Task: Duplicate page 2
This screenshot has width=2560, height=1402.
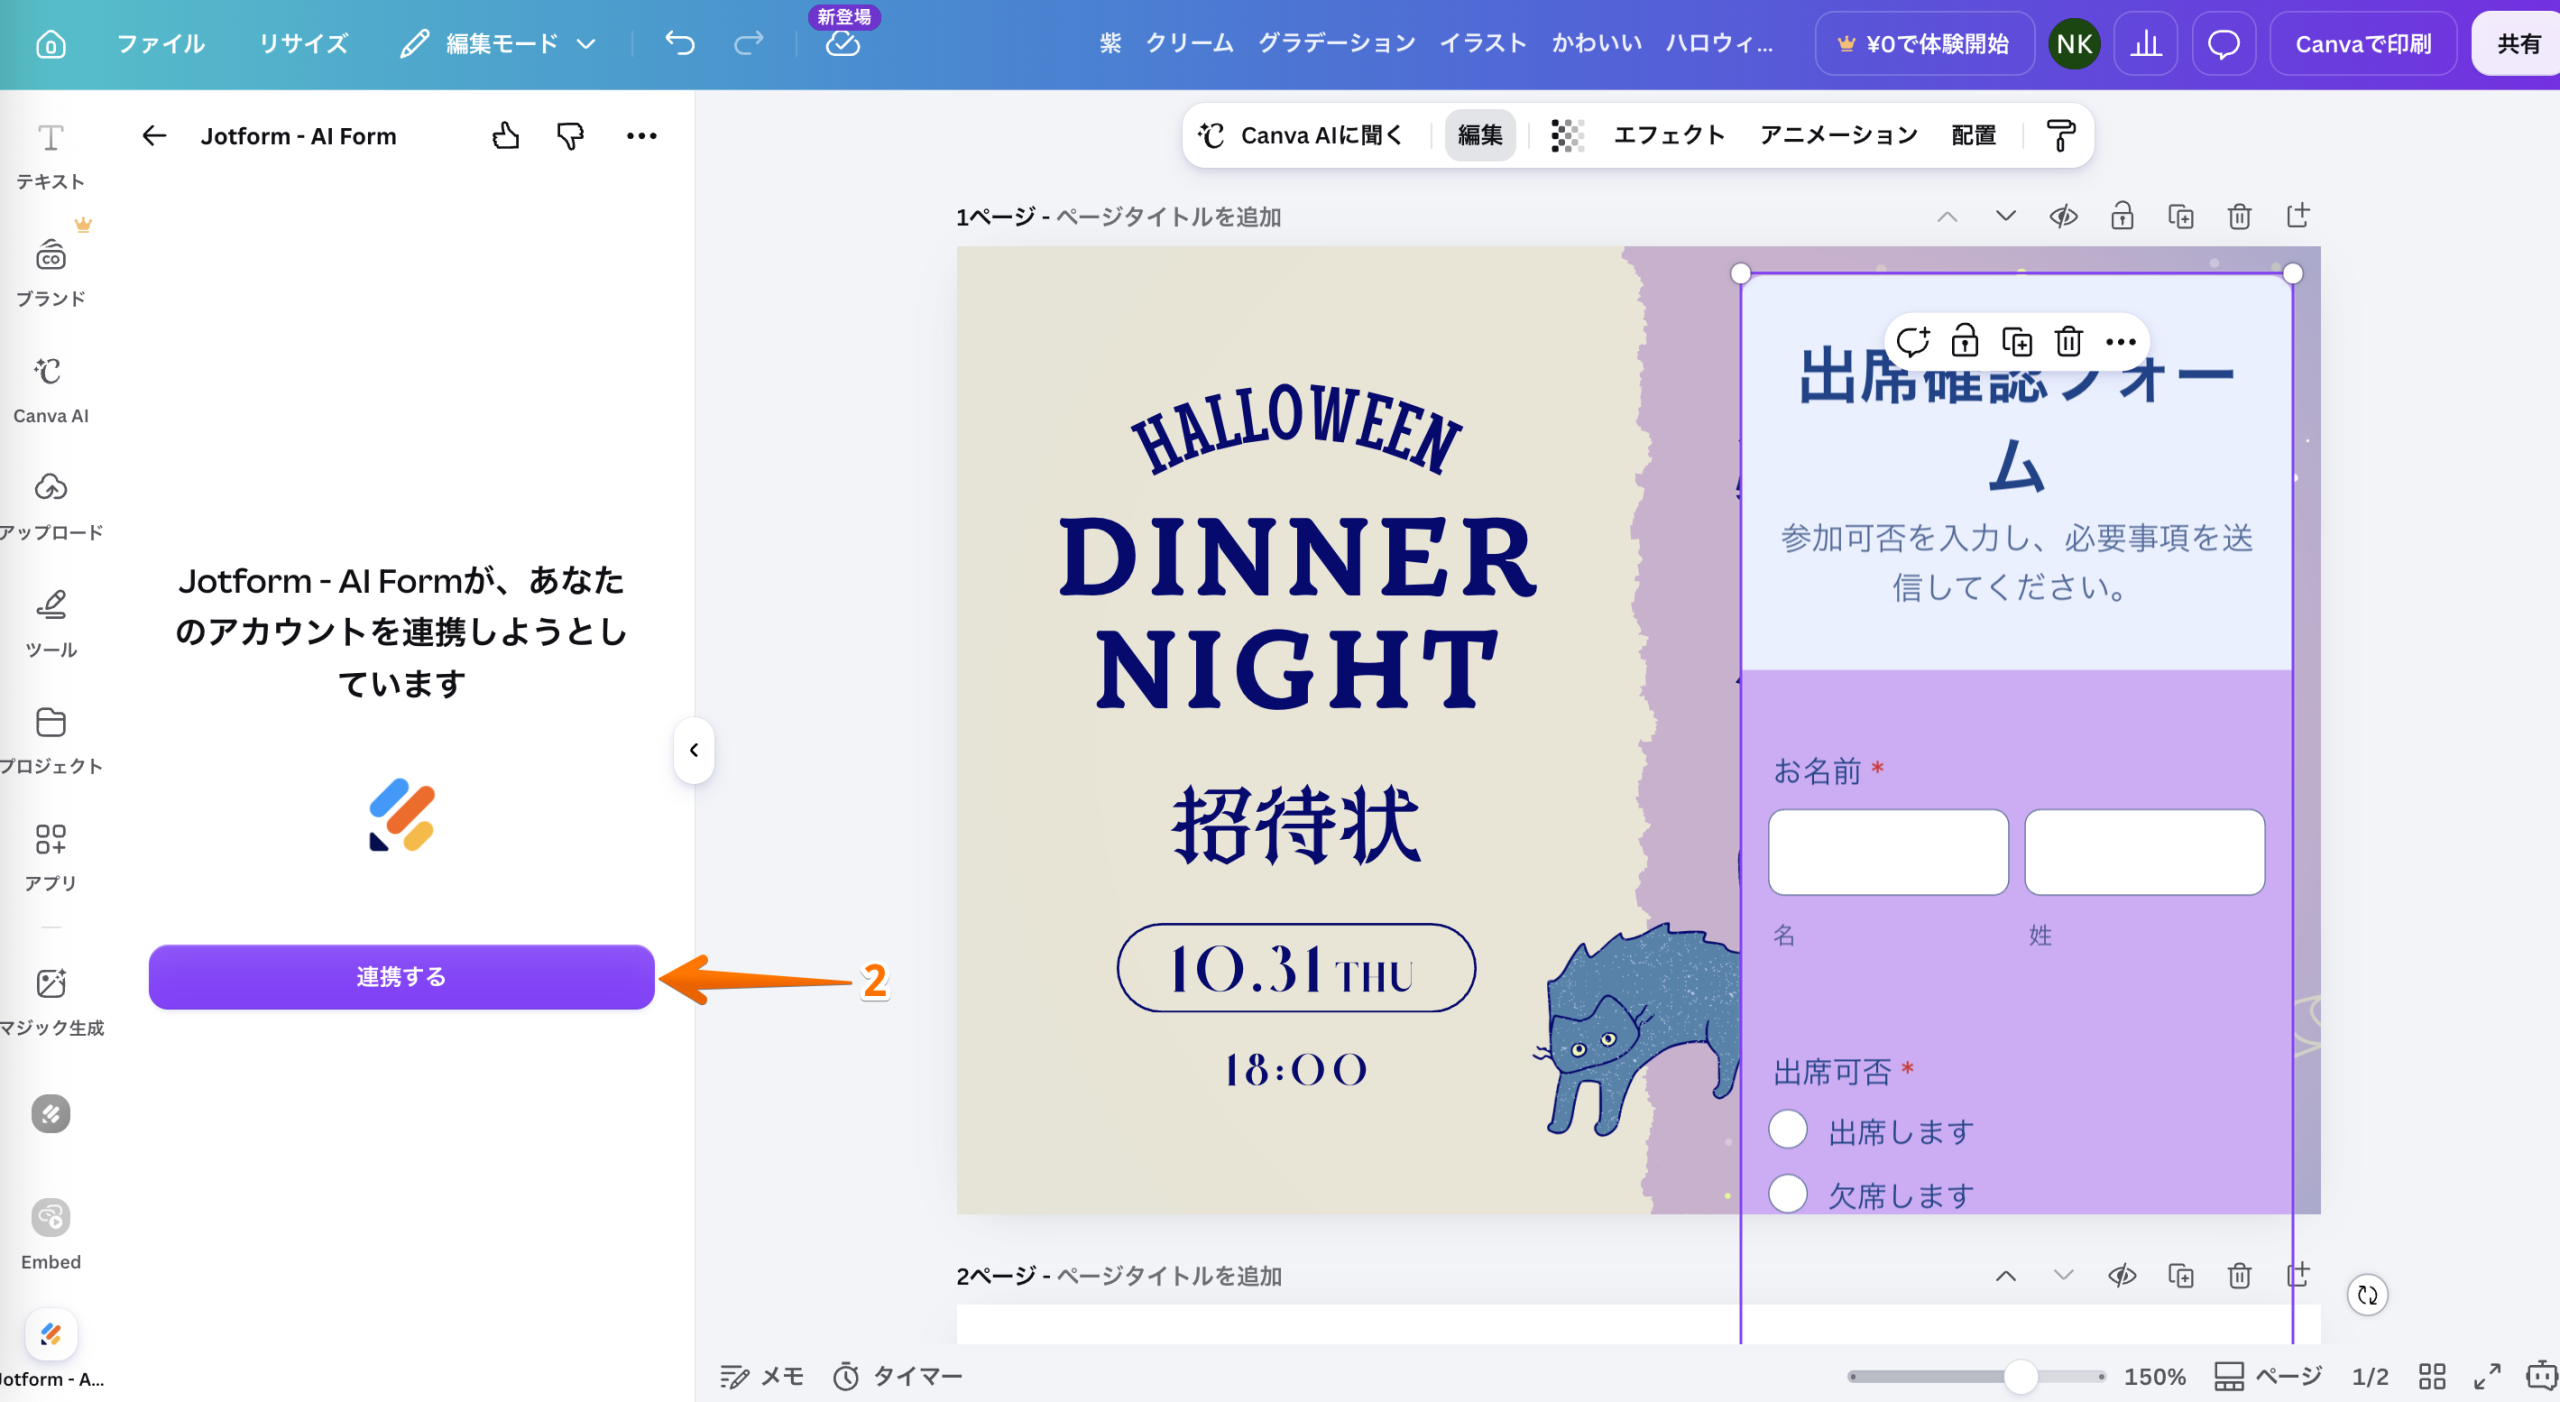Action: (2181, 1276)
